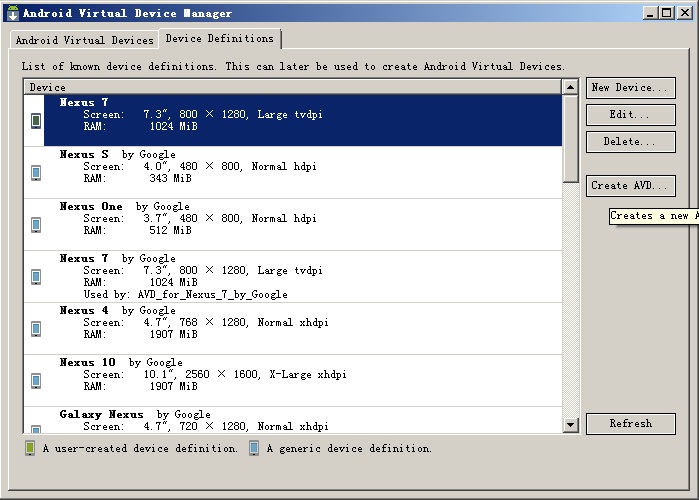
Task: Select the highlighted Nexus 7 row title
Action: tap(84, 102)
